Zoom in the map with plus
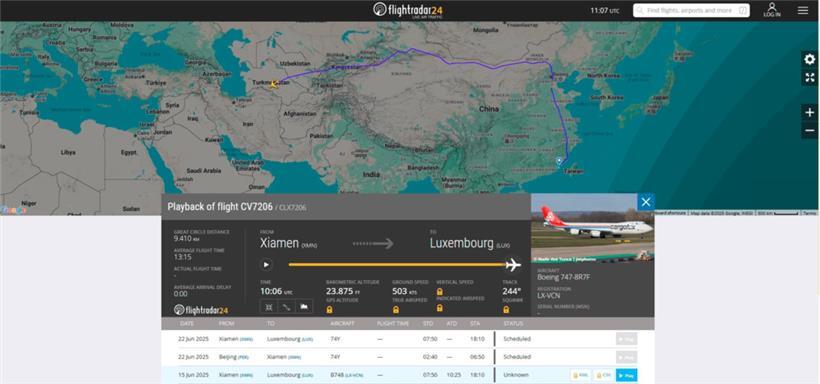 (x=810, y=112)
